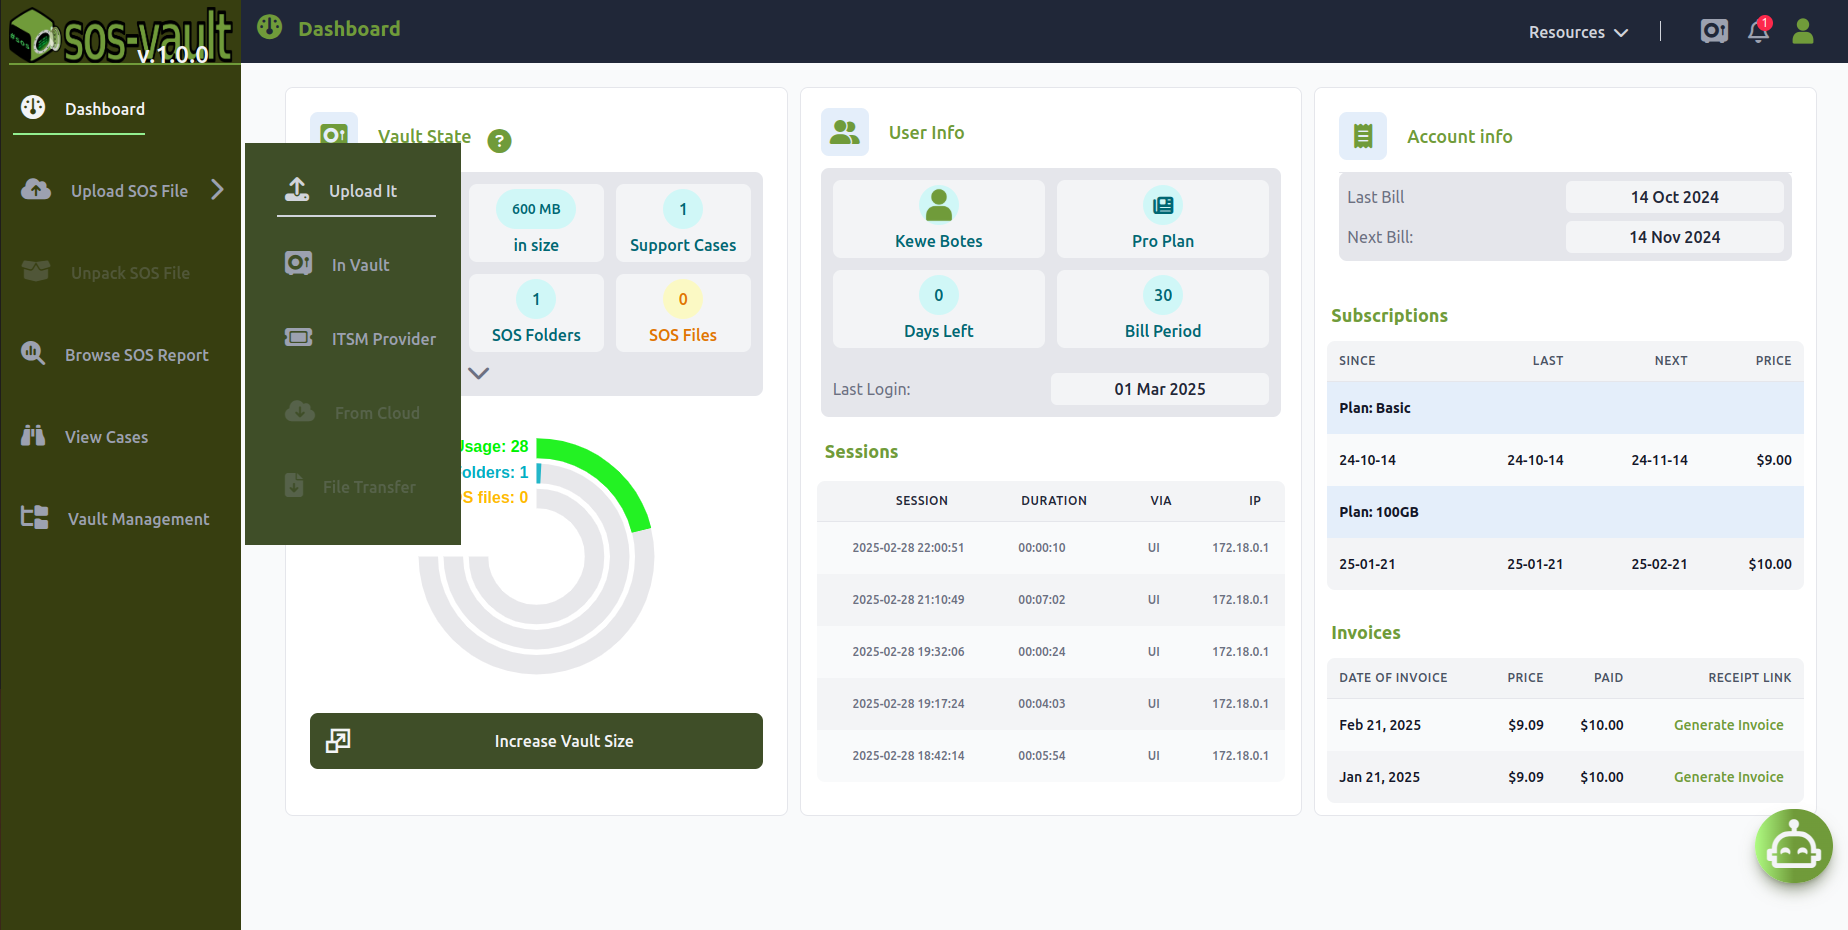Click the Upload It upload icon
This screenshot has height=930, width=1848.
tap(297, 189)
